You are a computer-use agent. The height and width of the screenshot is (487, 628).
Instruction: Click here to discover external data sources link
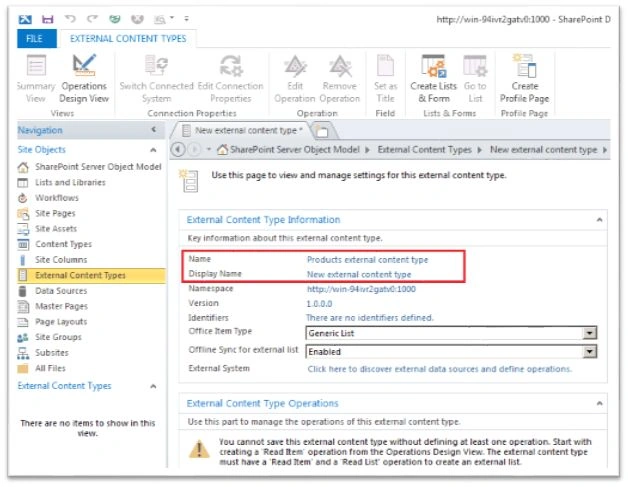point(439,369)
